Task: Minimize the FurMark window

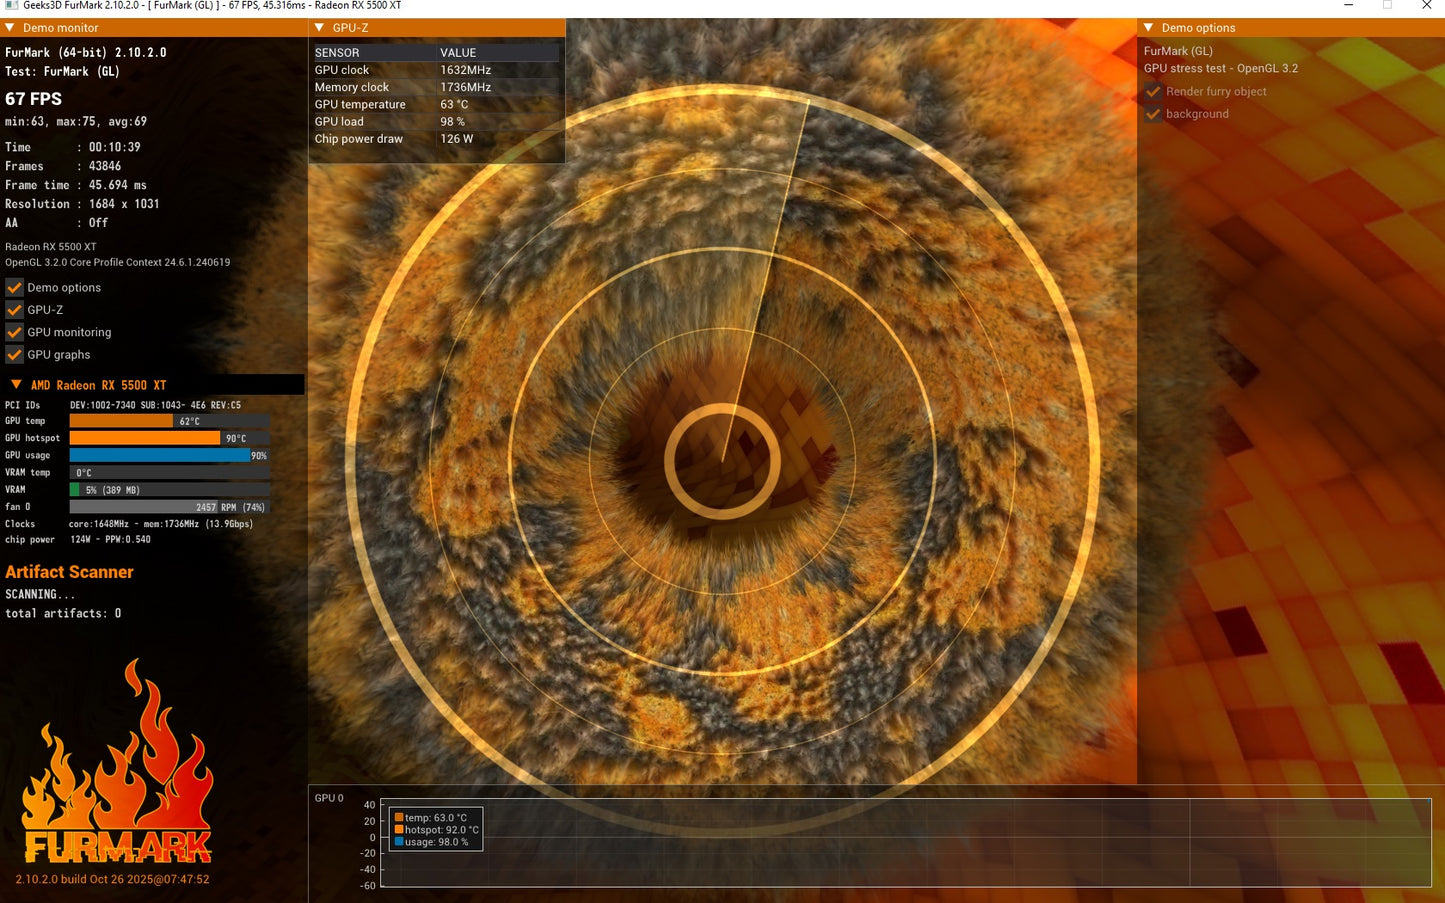Action: pos(1349,5)
